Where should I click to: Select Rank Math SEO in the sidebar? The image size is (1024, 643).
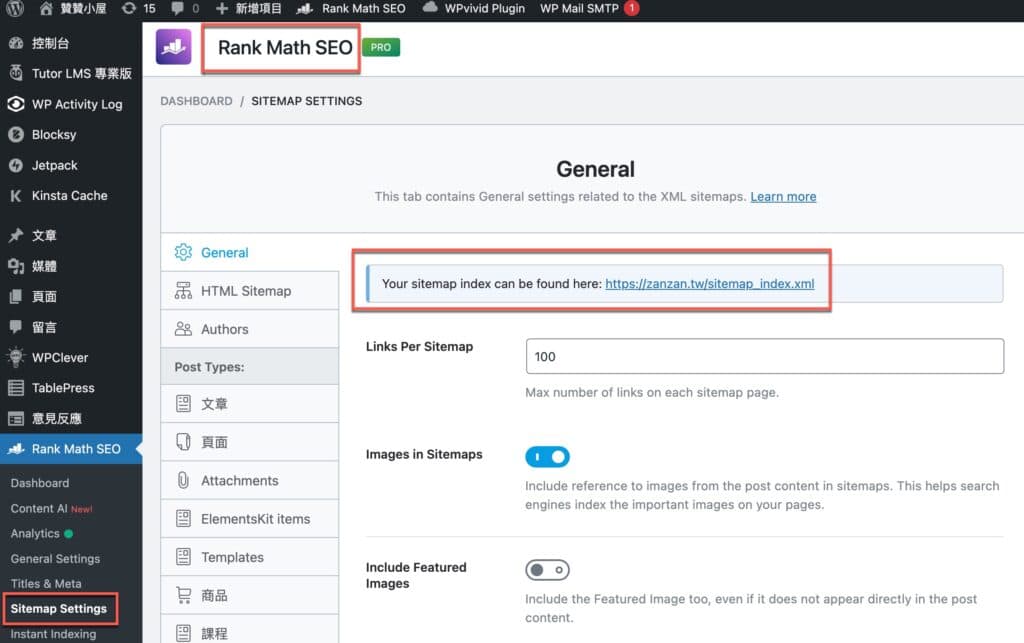pos(71,449)
